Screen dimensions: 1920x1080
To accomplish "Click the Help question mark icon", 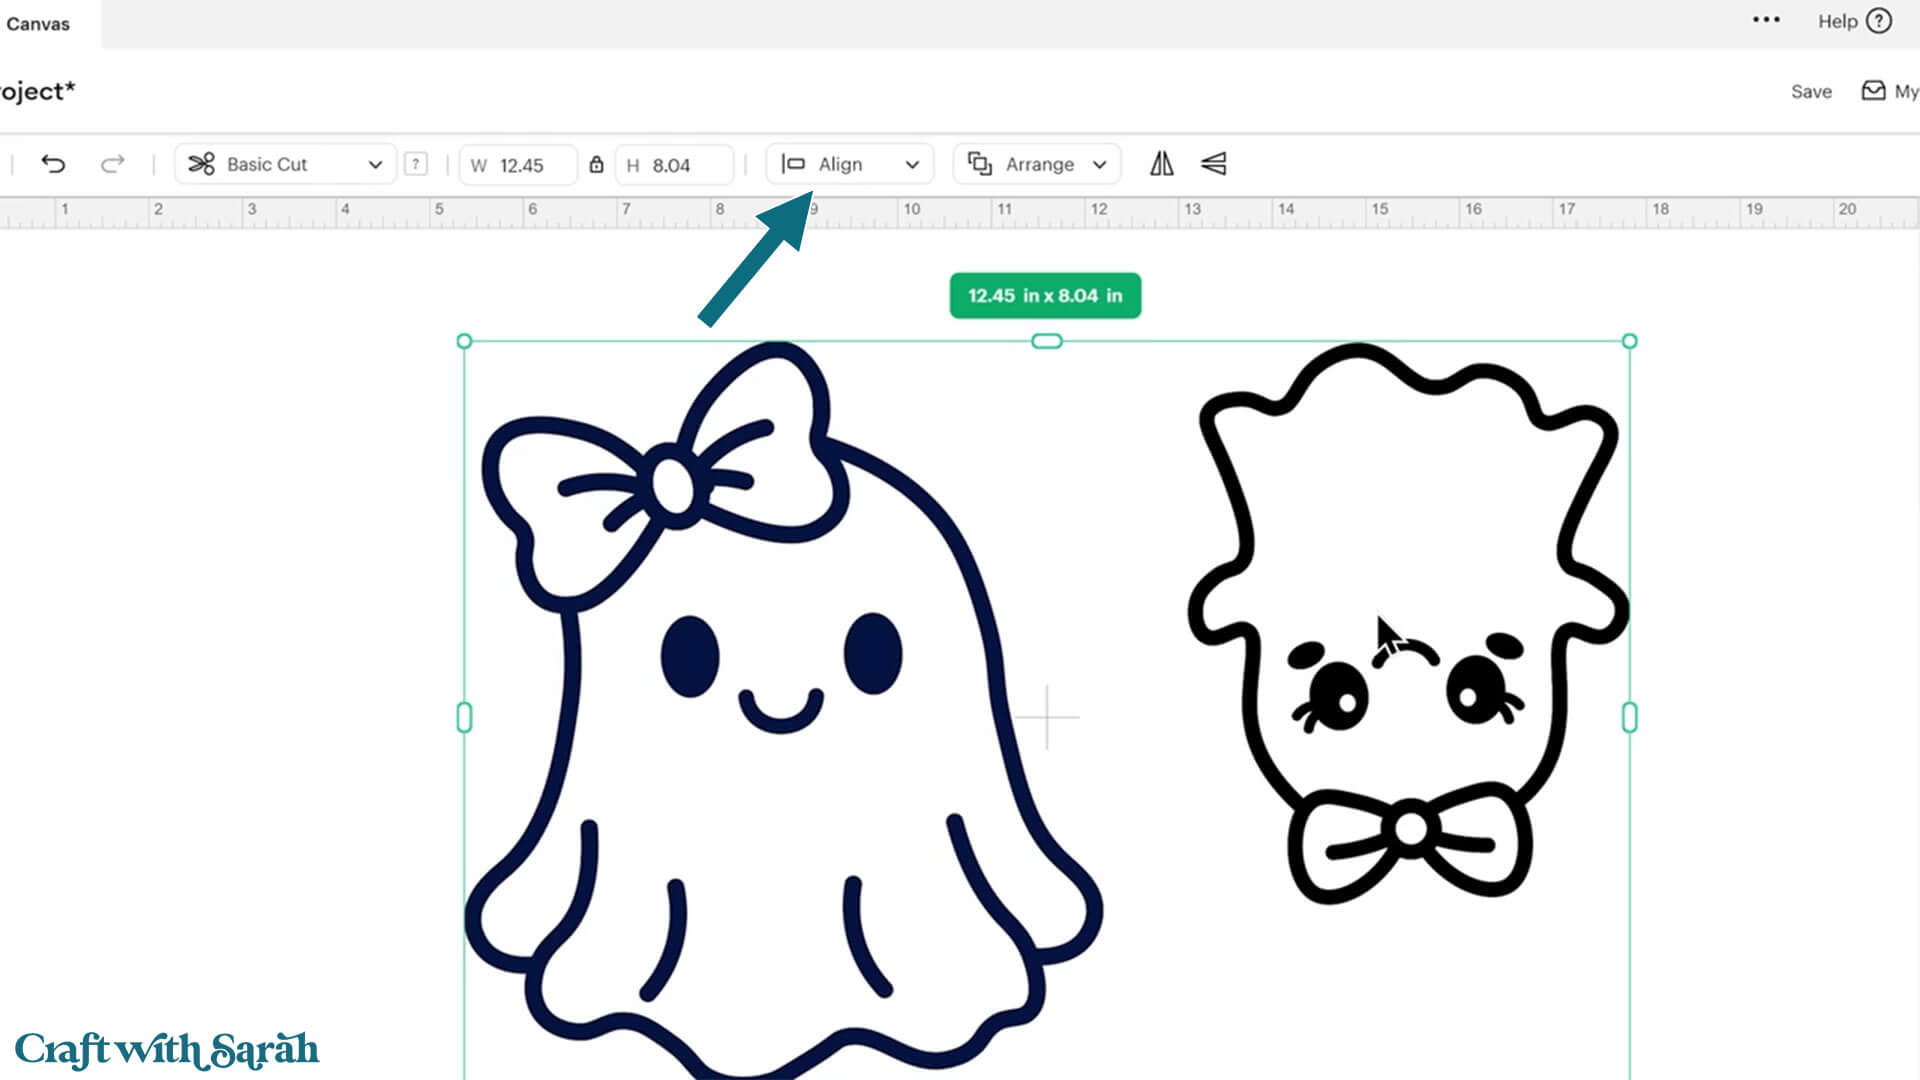I will tap(1879, 21).
